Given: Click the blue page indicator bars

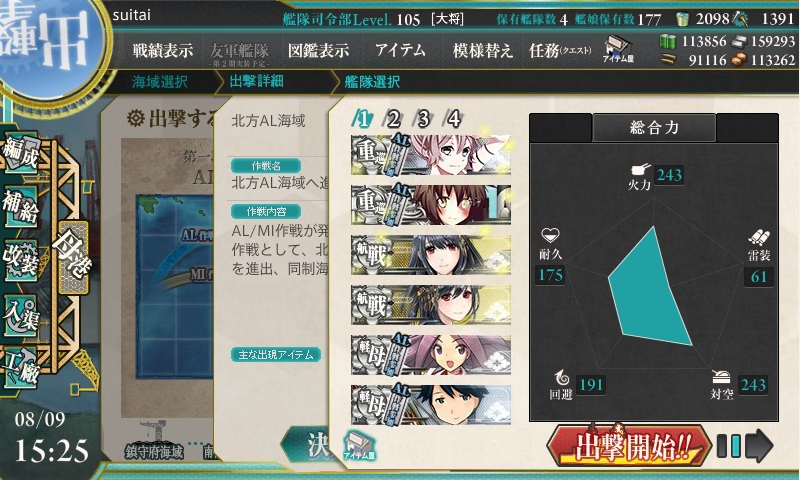Looking at the screenshot, I should click(729, 446).
